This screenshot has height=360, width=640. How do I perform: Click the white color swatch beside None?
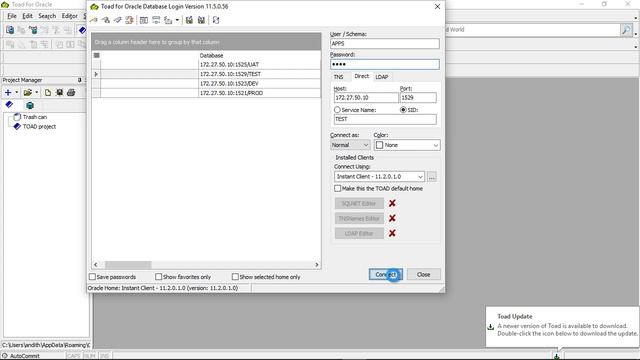coord(380,145)
